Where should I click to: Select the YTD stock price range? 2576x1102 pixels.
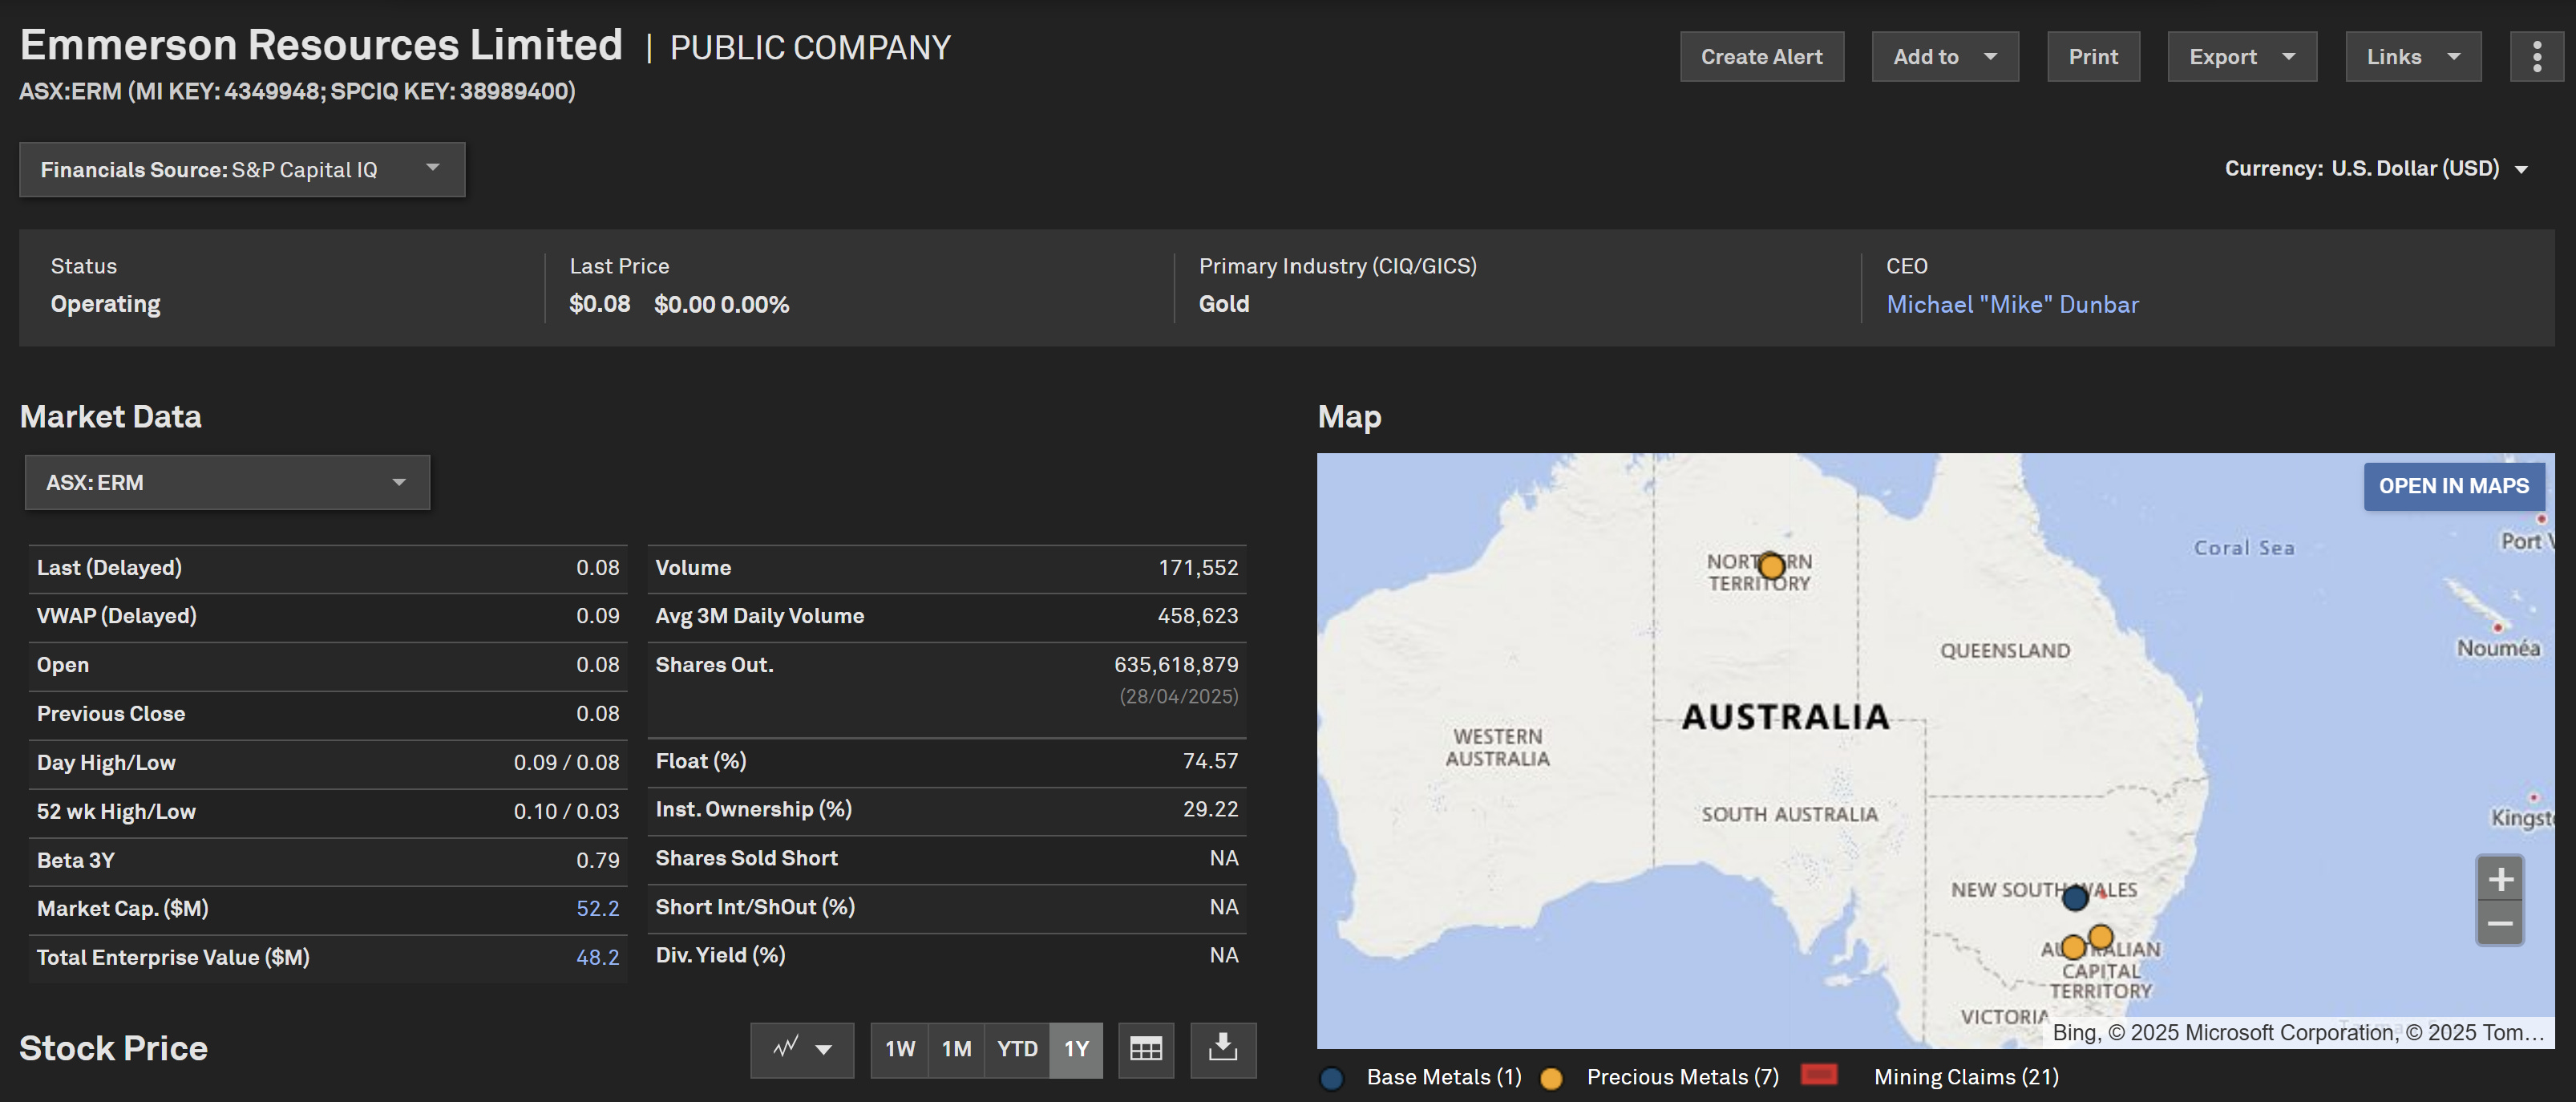tap(1016, 1049)
